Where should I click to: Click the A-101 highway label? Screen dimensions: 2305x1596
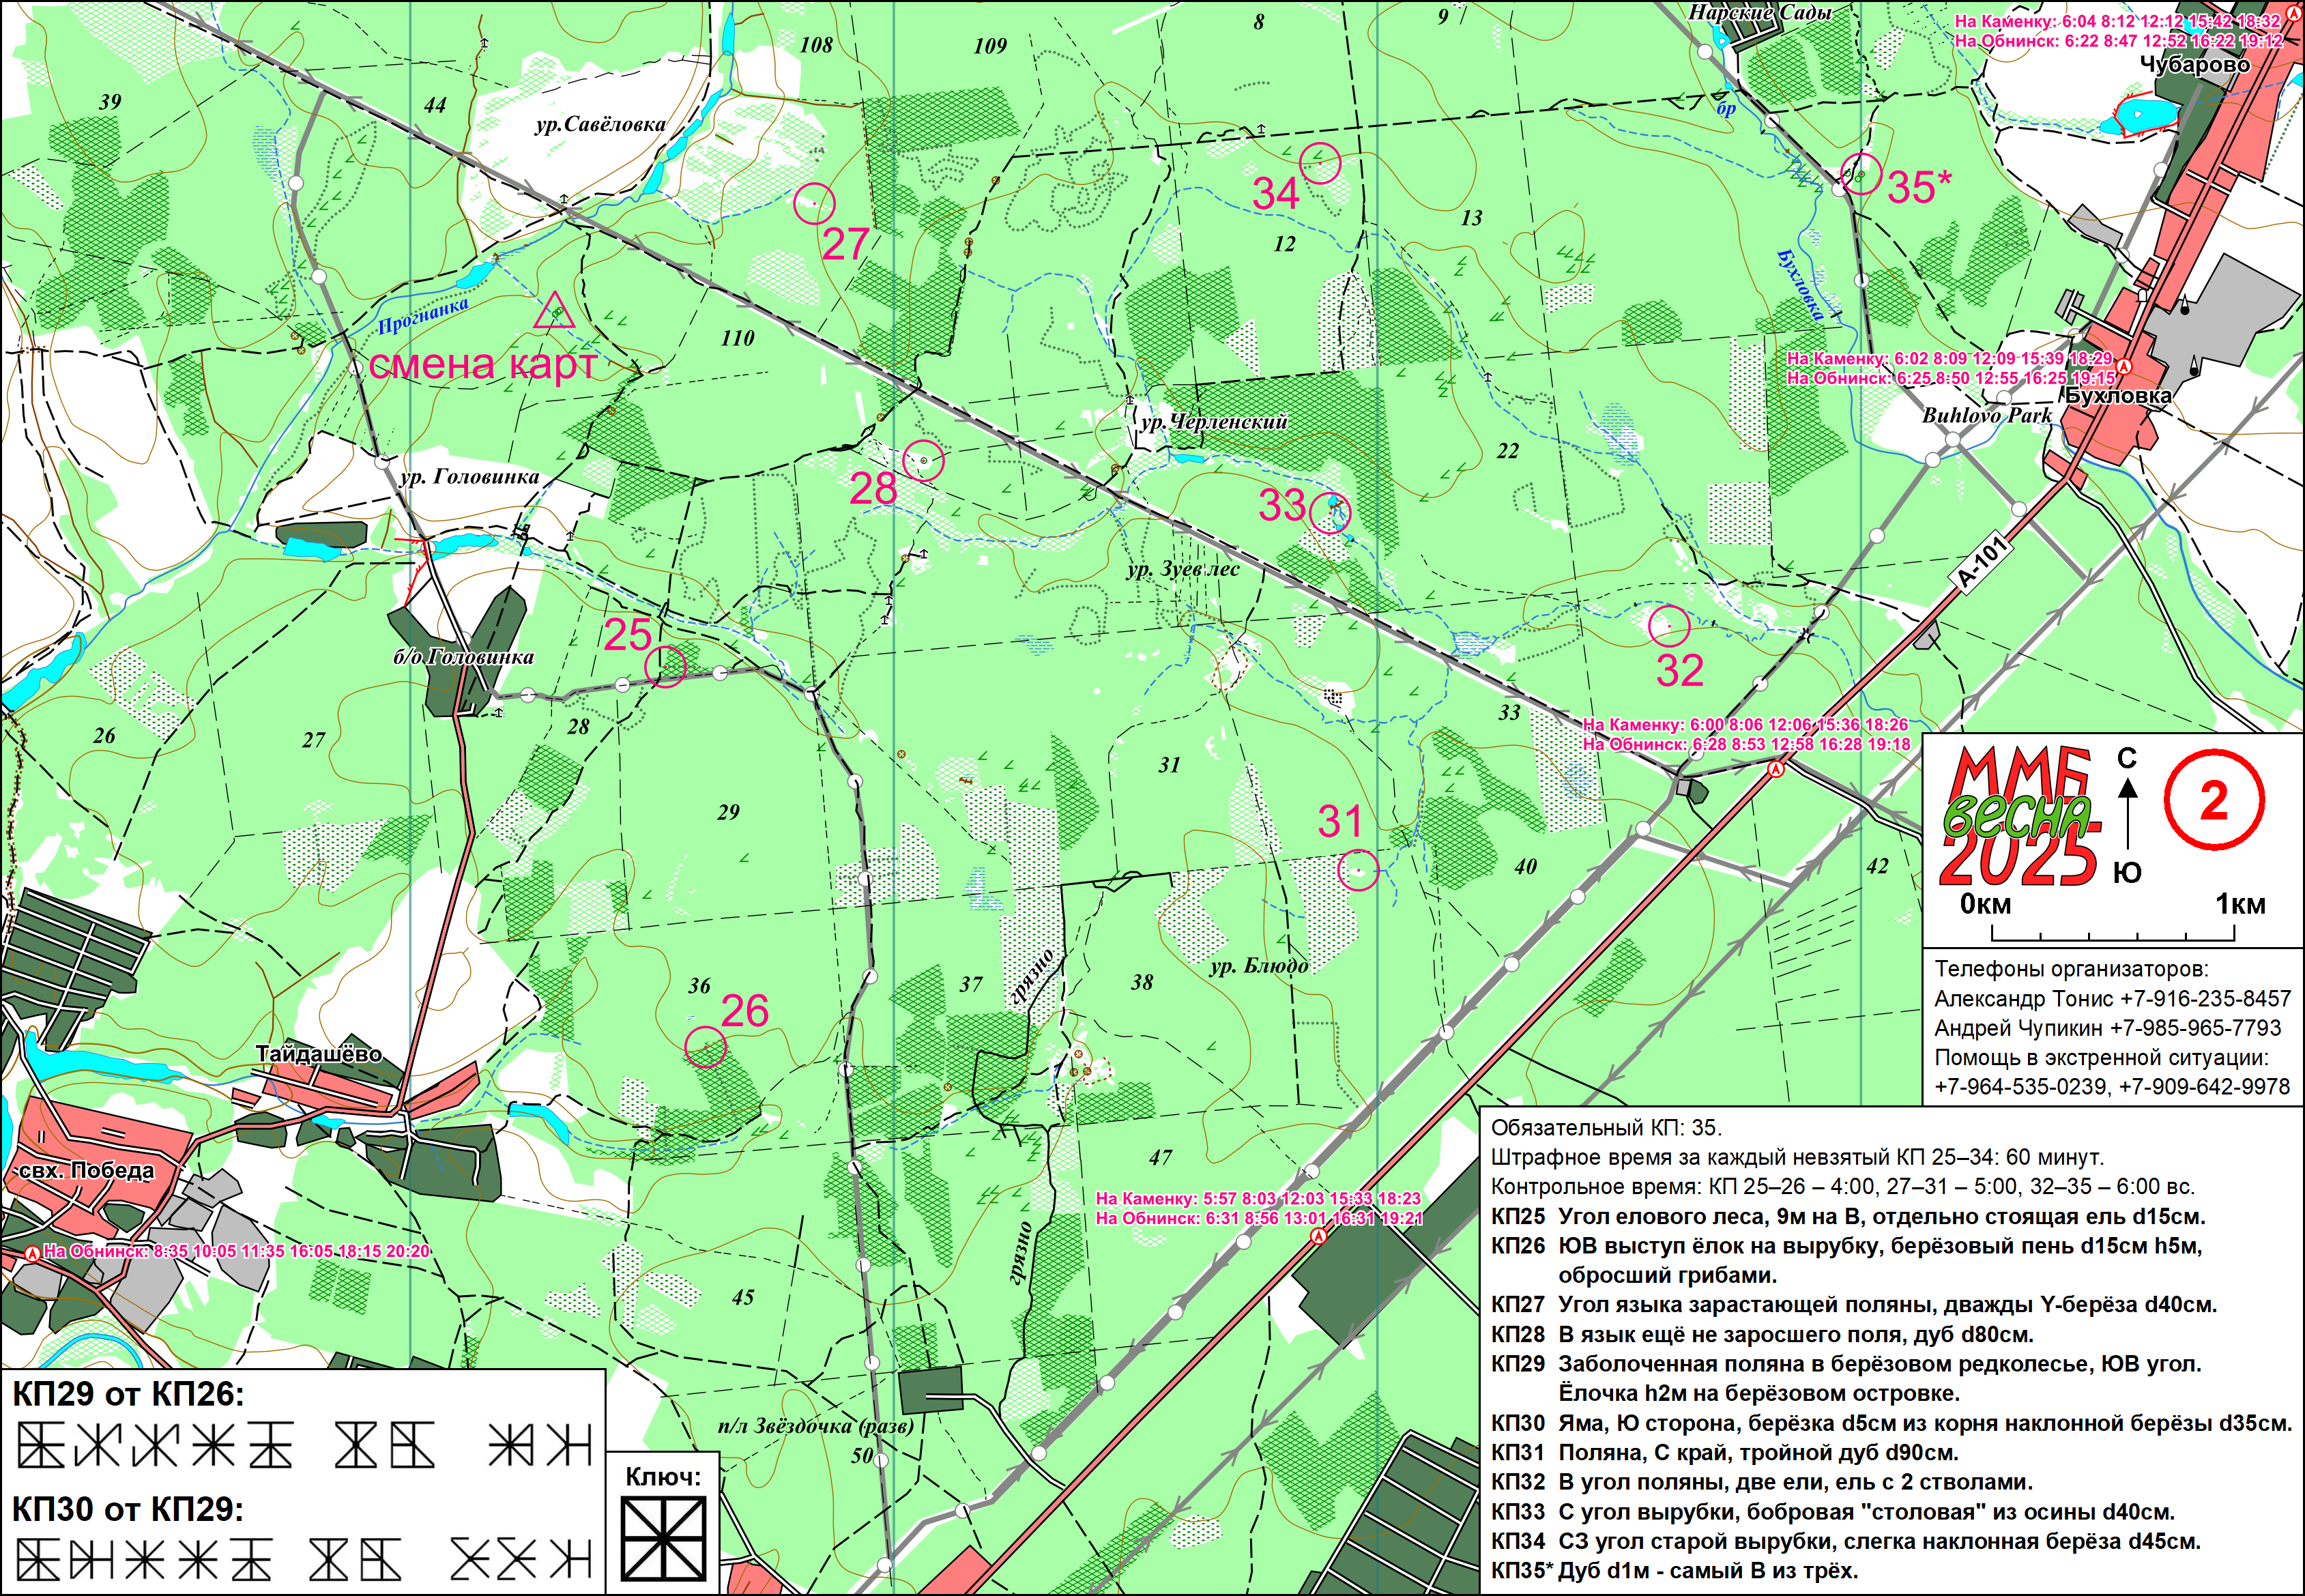click(1981, 563)
